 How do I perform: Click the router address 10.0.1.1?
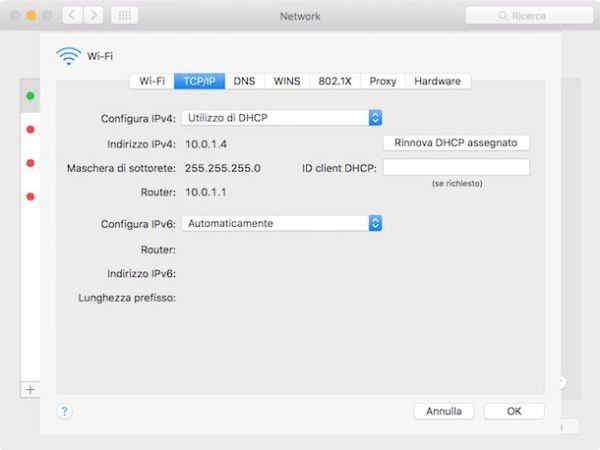(x=205, y=192)
